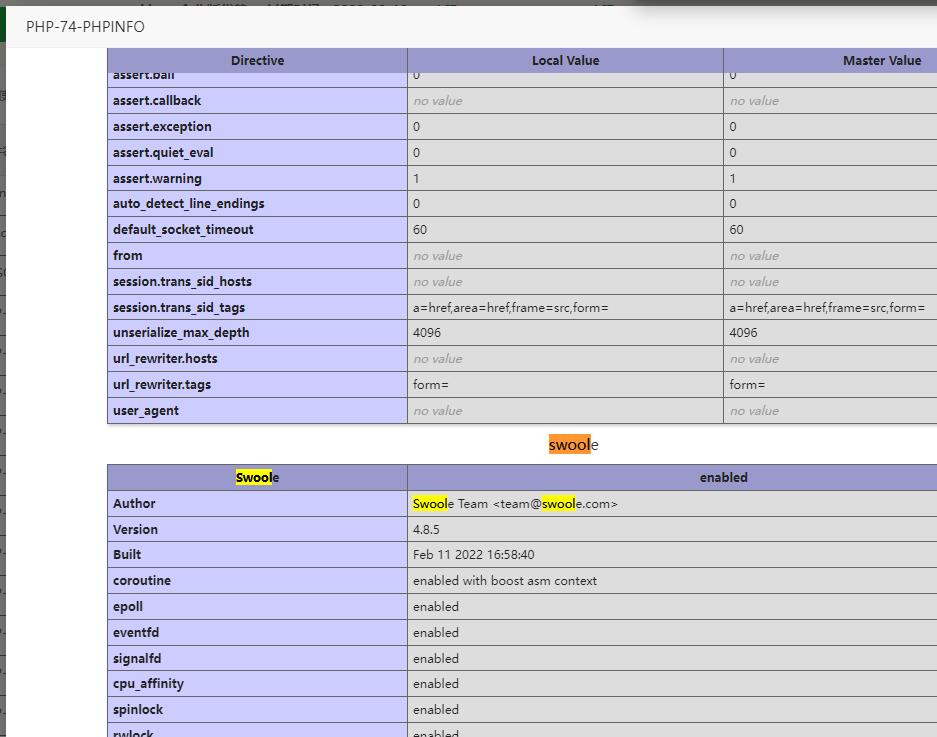Click the Directive column header
Viewport: 937px width, 737px height.
[258, 60]
